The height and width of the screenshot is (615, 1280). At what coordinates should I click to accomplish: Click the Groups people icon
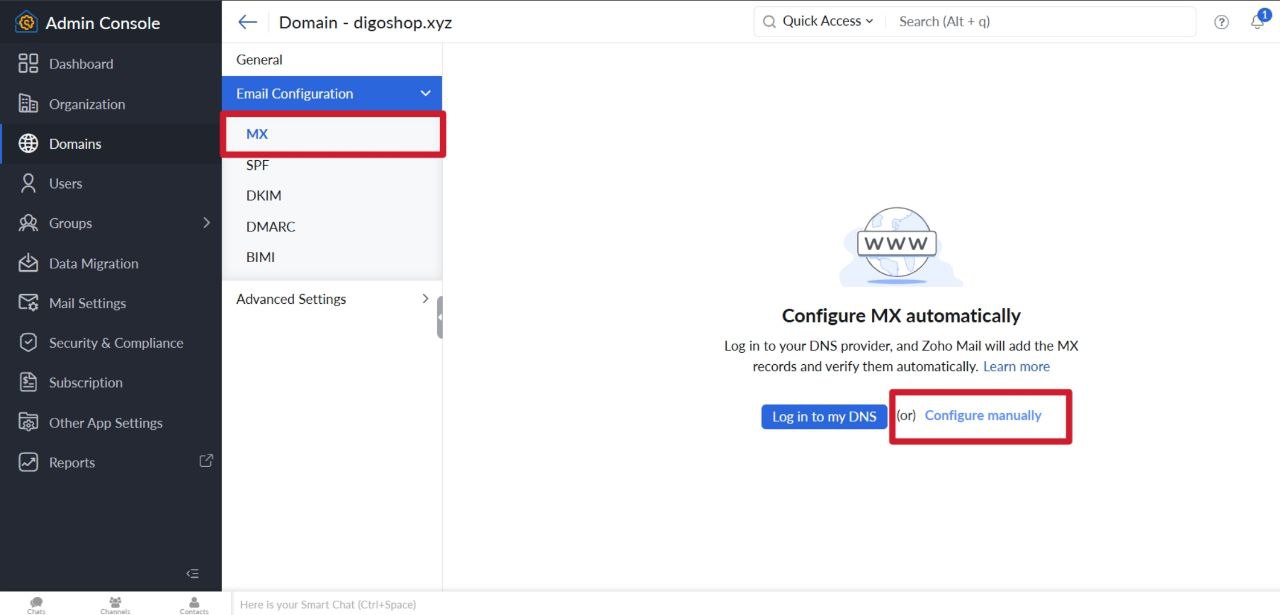click(28, 223)
